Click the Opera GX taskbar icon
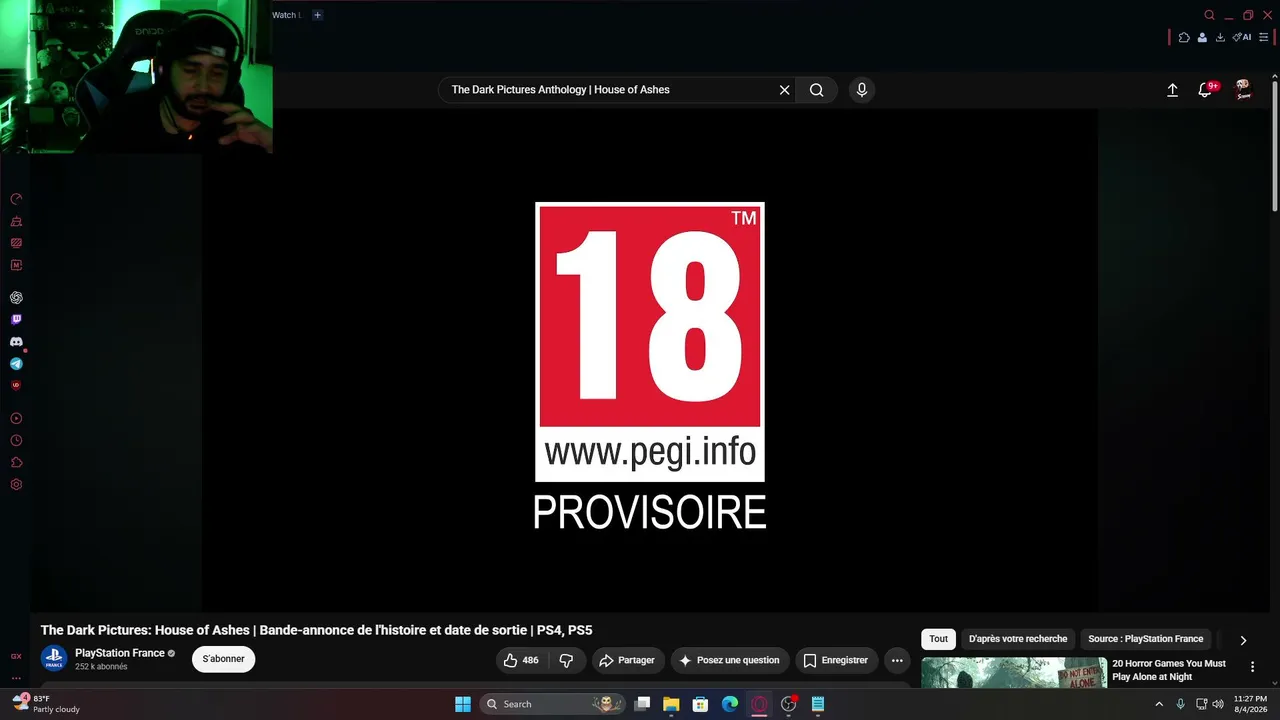1280x720 pixels. [759, 704]
